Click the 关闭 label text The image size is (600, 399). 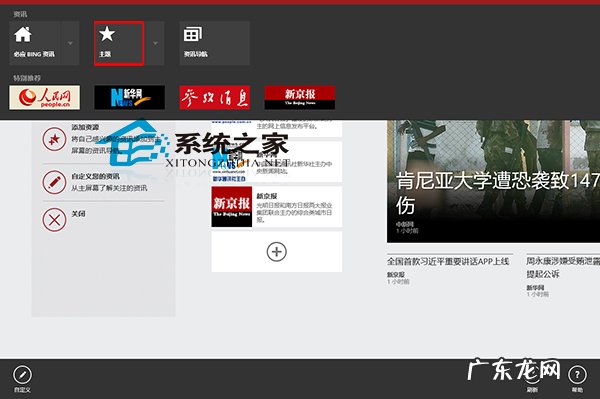click(x=78, y=213)
